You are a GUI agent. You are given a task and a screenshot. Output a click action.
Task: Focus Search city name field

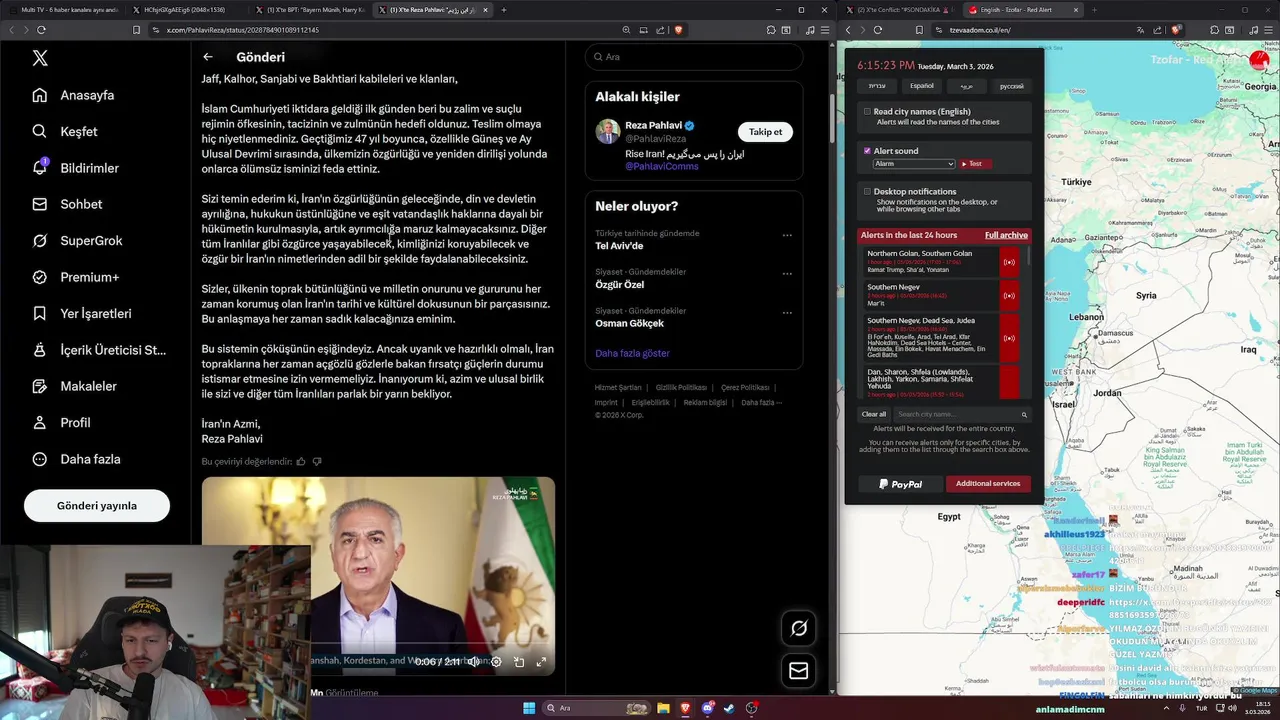(962, 414)
